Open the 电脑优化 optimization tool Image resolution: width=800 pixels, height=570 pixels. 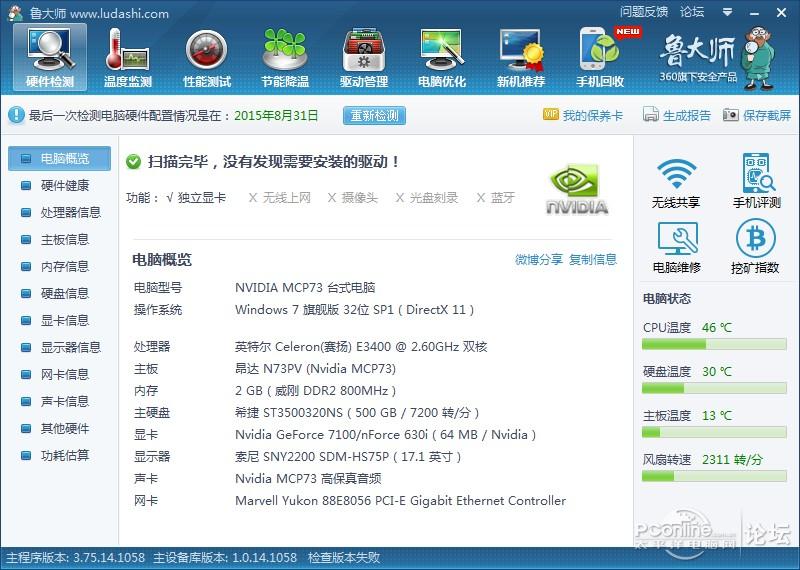pos(442,57)
